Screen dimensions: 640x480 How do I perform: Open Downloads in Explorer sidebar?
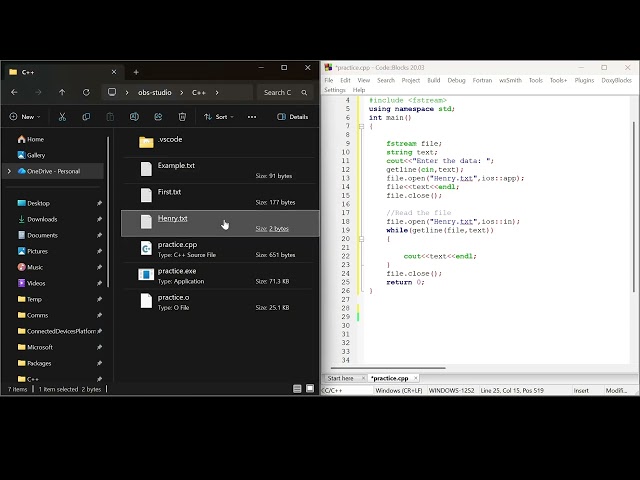(38, 219)
